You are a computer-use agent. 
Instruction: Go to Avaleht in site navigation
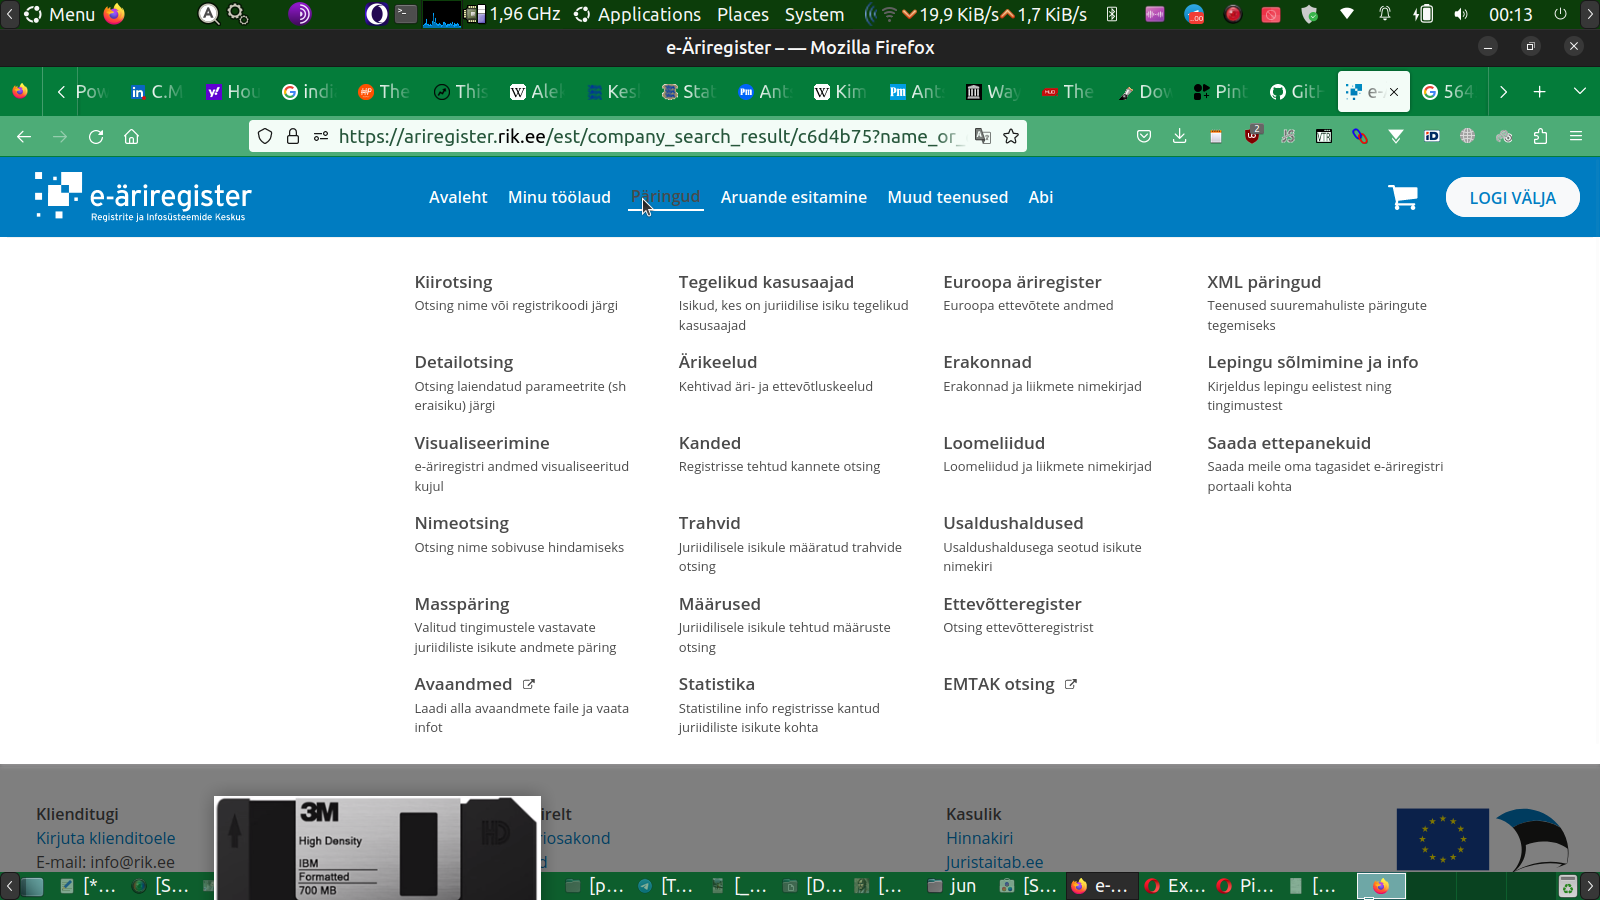(x=458, y=197)
